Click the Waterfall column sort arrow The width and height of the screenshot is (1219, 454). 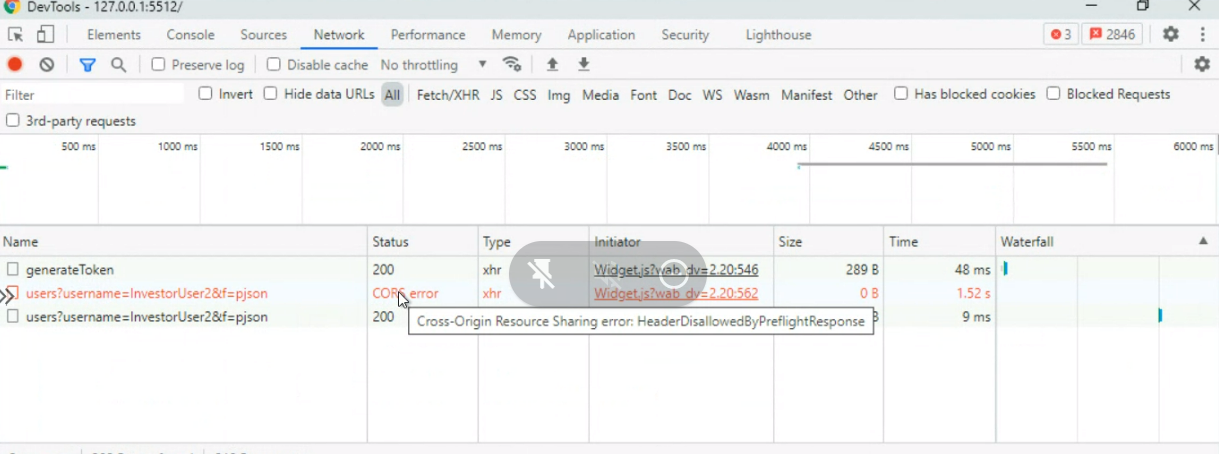click(x=1203, y=241)
